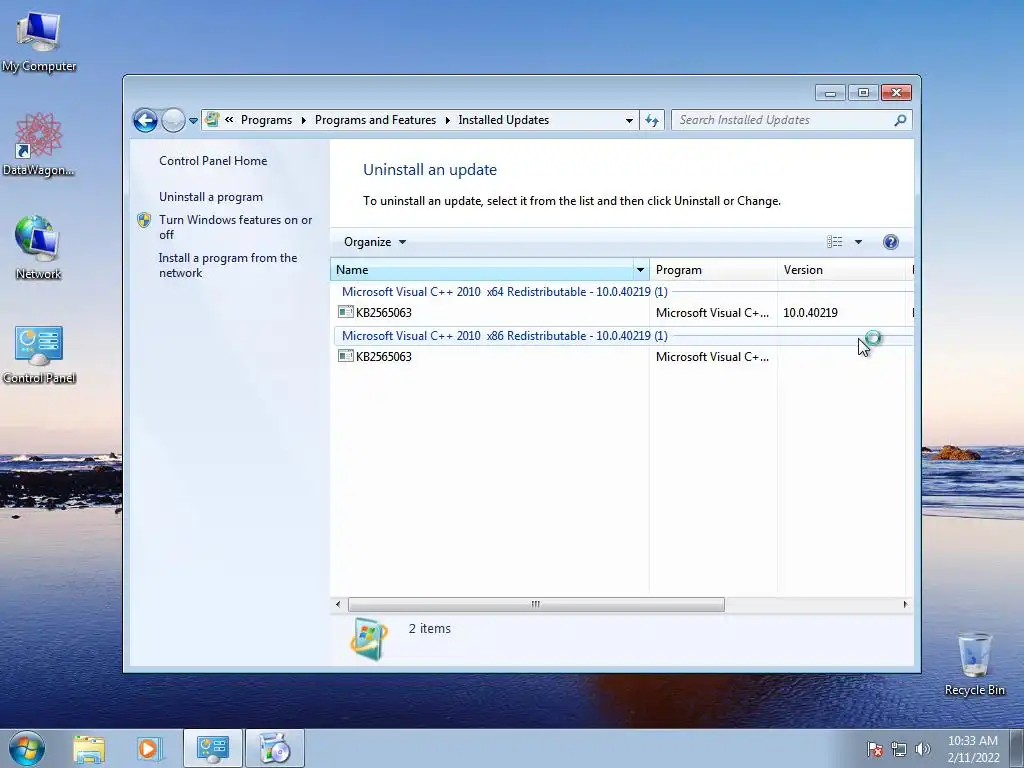Collapse the Visual C++ 2010 x64 group
This screenshot has width=1024, height=768.
click(504, 292)
